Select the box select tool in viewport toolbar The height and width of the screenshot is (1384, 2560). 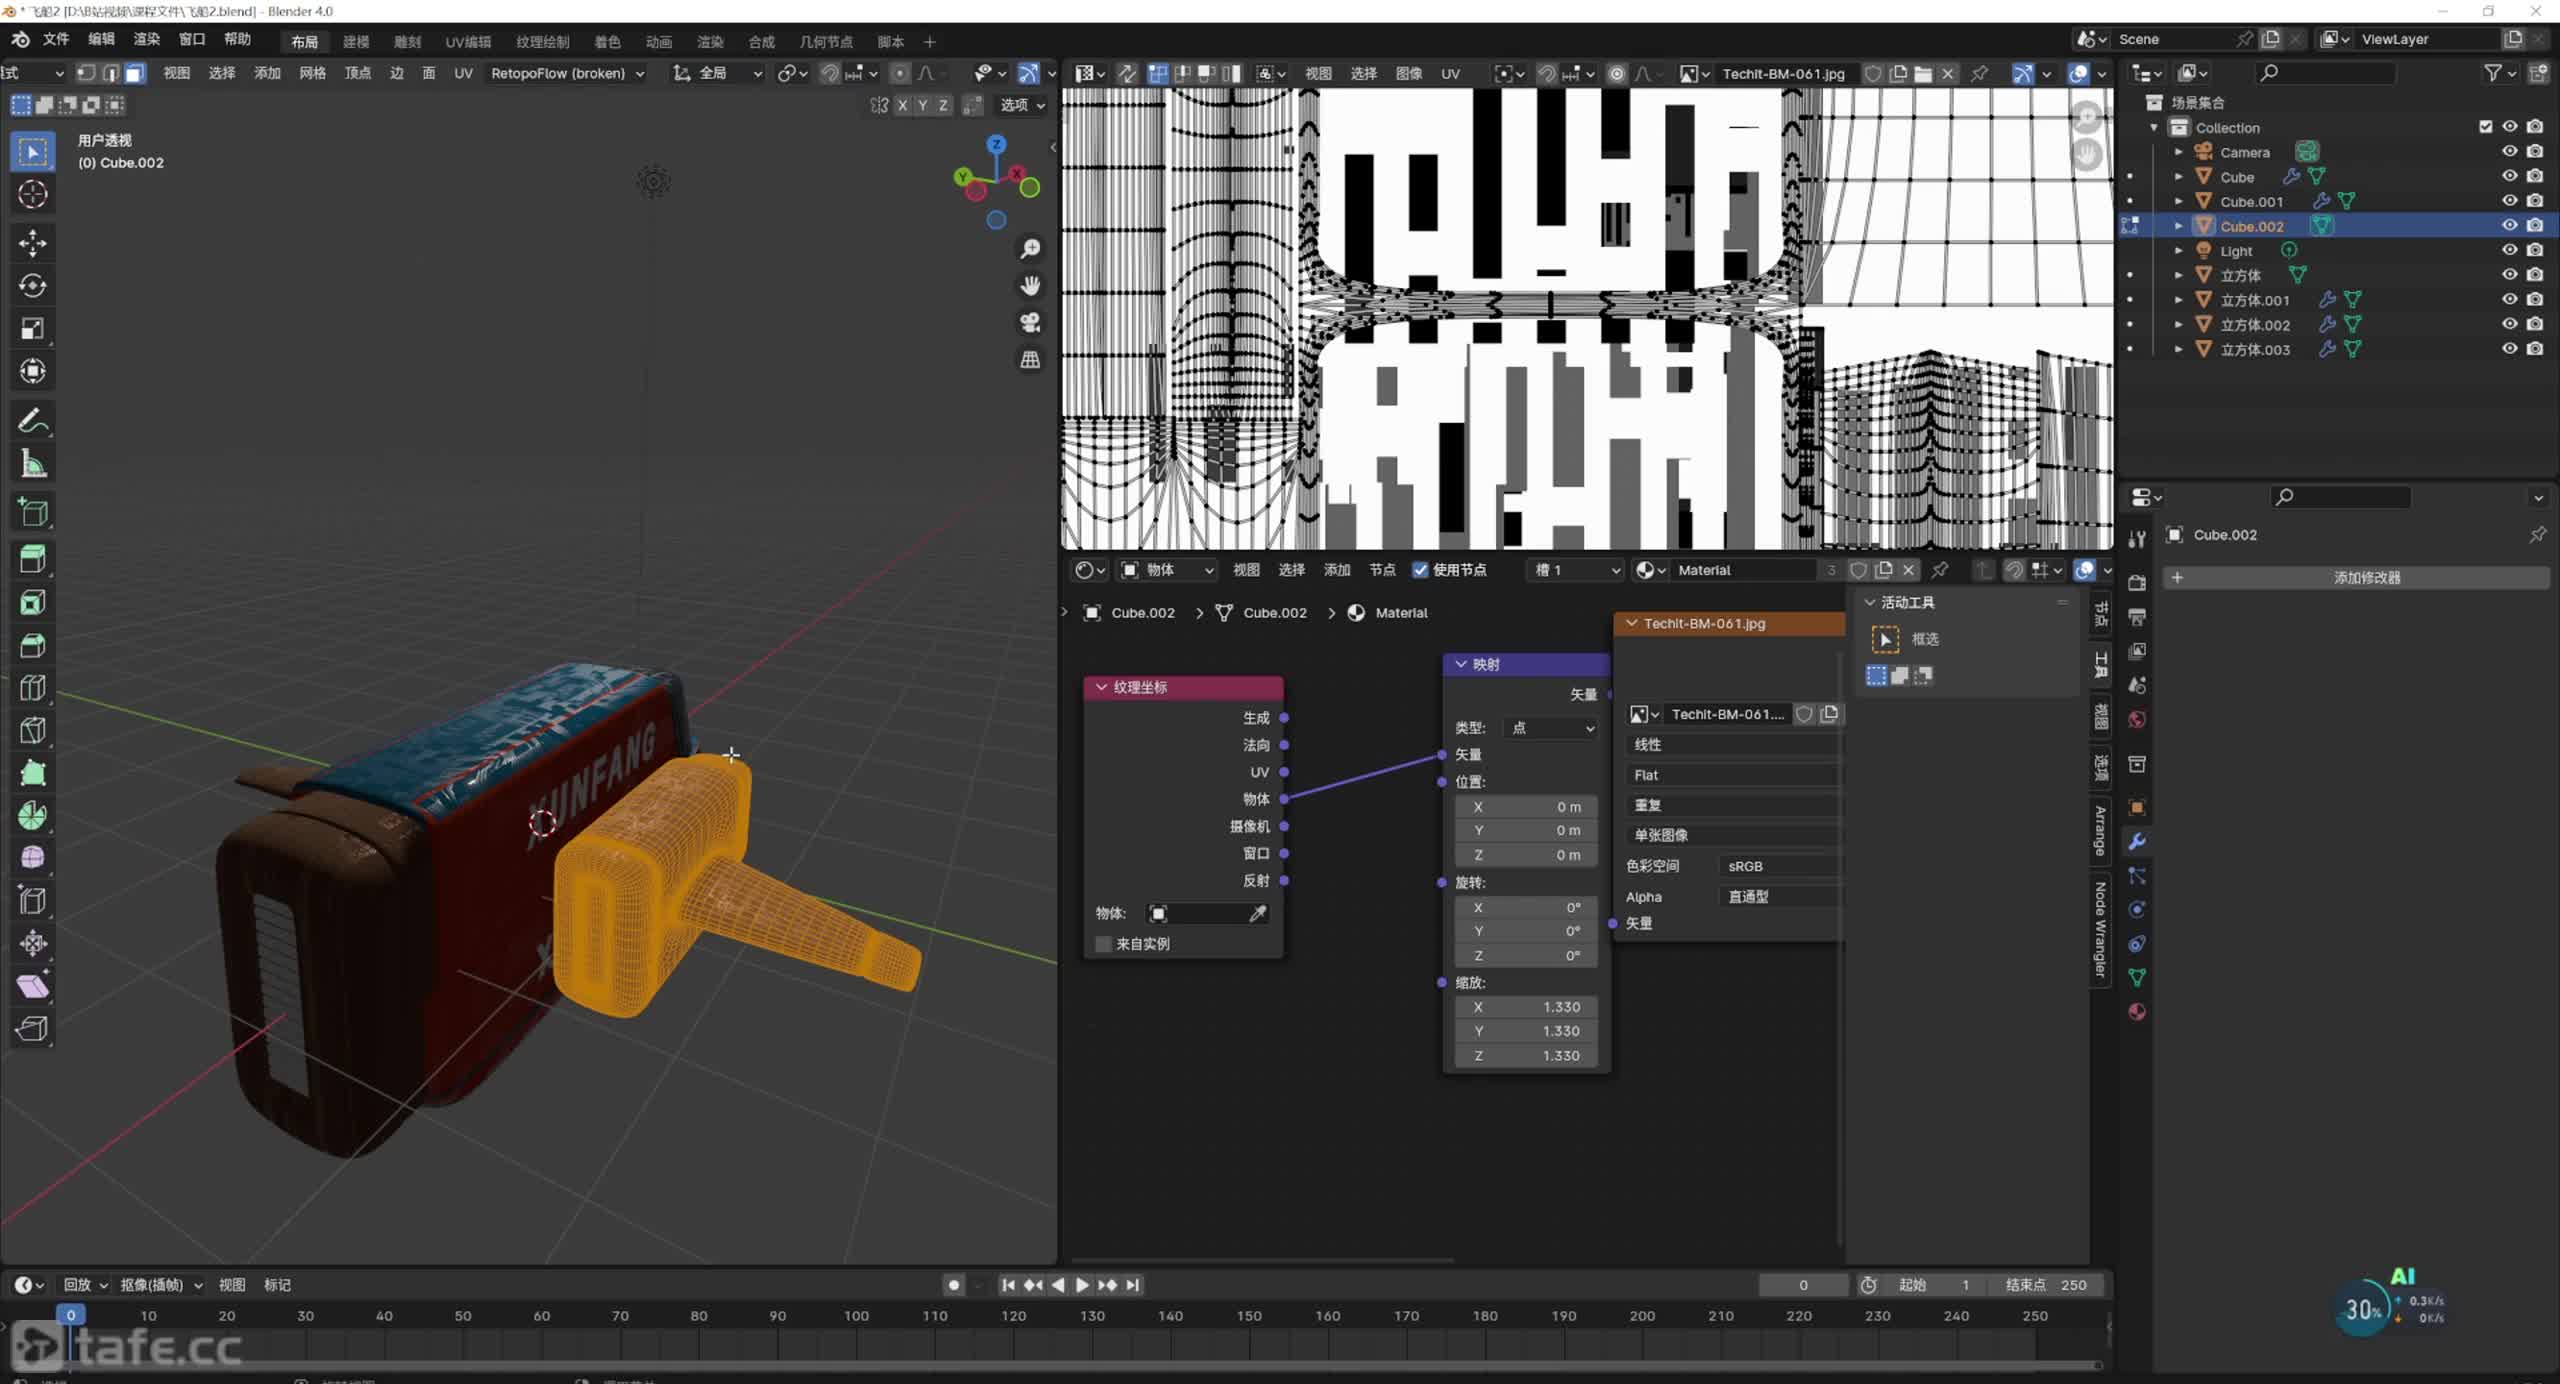point(32,152)
